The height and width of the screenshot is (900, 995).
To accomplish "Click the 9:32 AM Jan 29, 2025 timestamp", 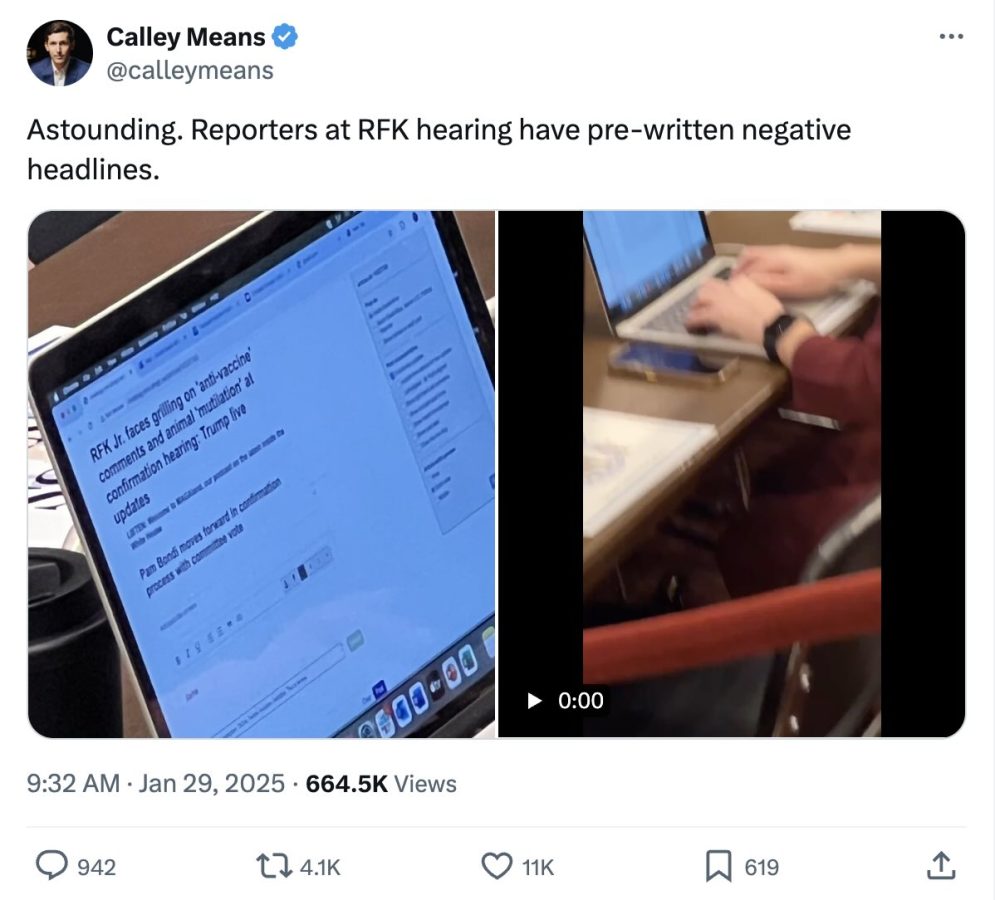I will [x=155, y=783].
